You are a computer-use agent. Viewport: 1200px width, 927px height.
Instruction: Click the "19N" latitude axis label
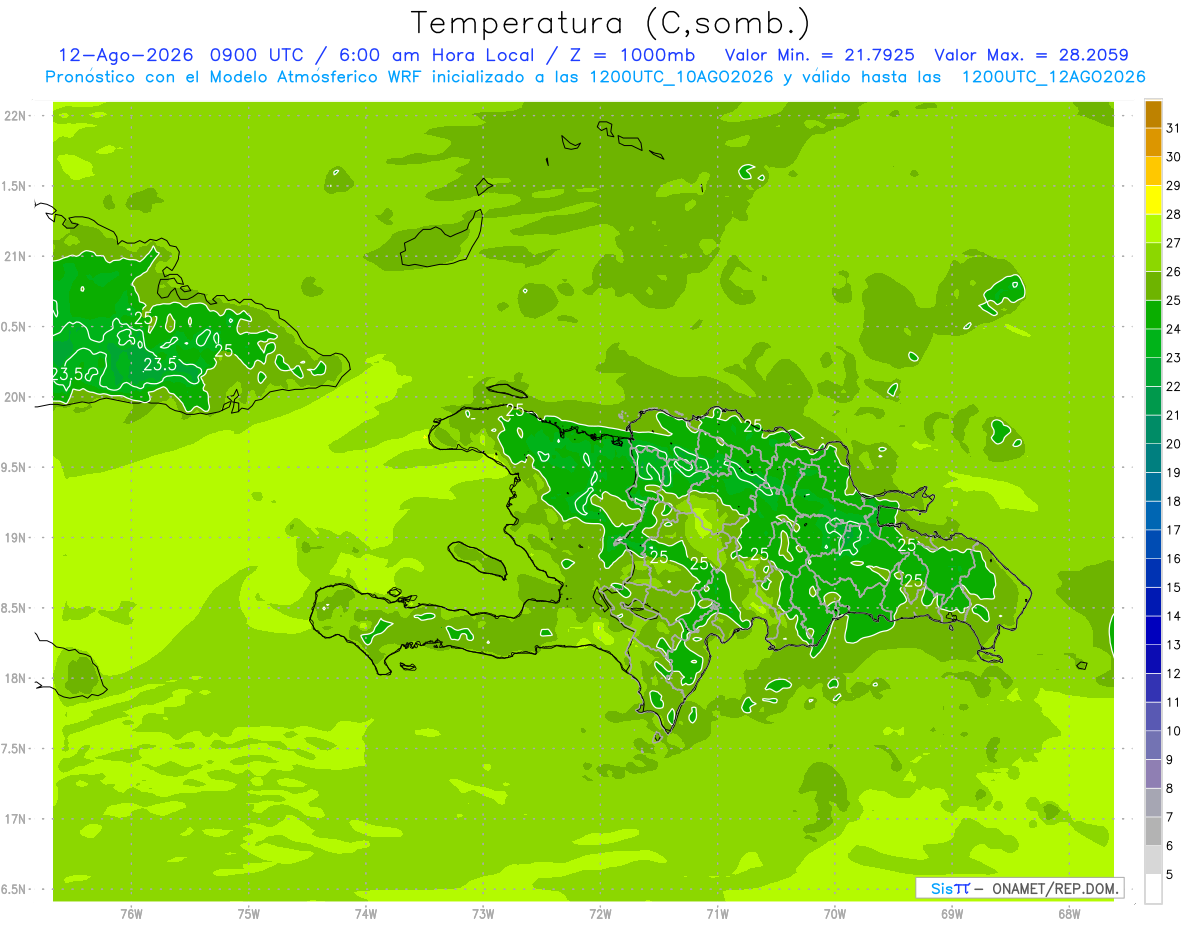17,537
